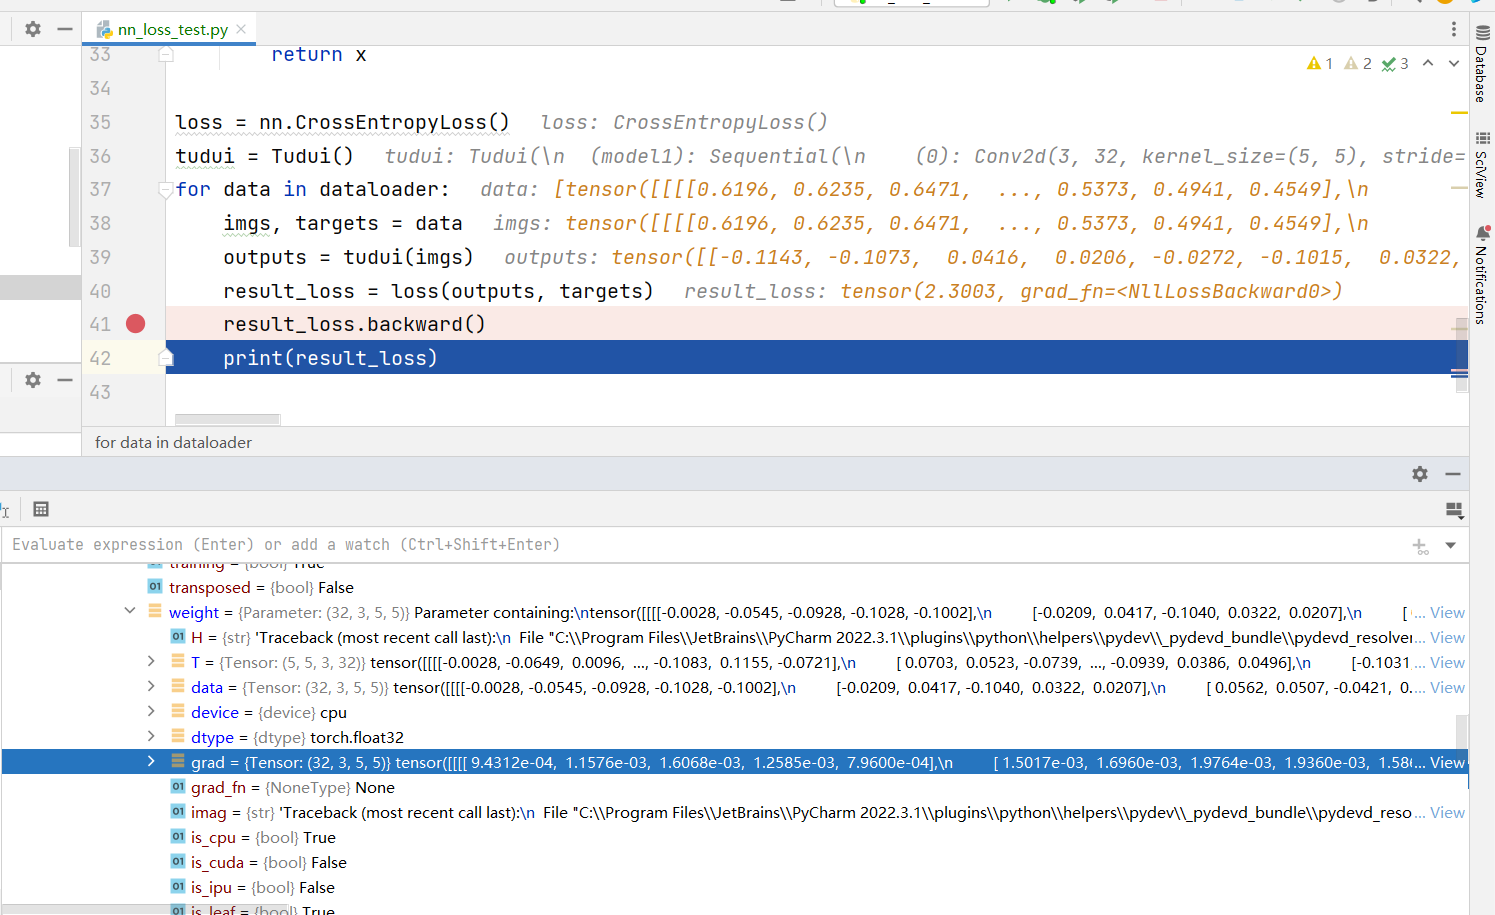Image resolution: width=1495 pixels, height=915 pixels.
Task: Switch to nn_loss_test.py tab
Action: coord(172,29)
